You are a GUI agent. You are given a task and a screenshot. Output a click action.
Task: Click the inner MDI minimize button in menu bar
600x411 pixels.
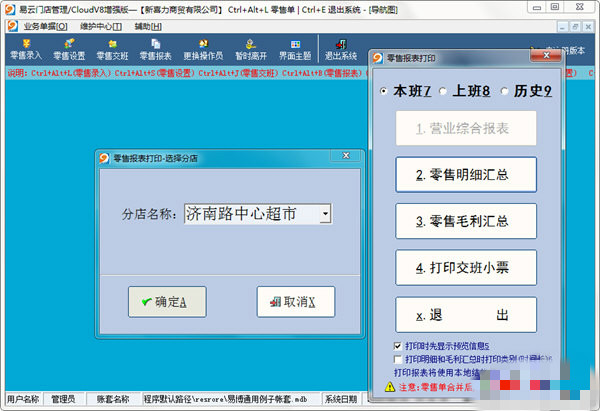click(x=562, y=27)
